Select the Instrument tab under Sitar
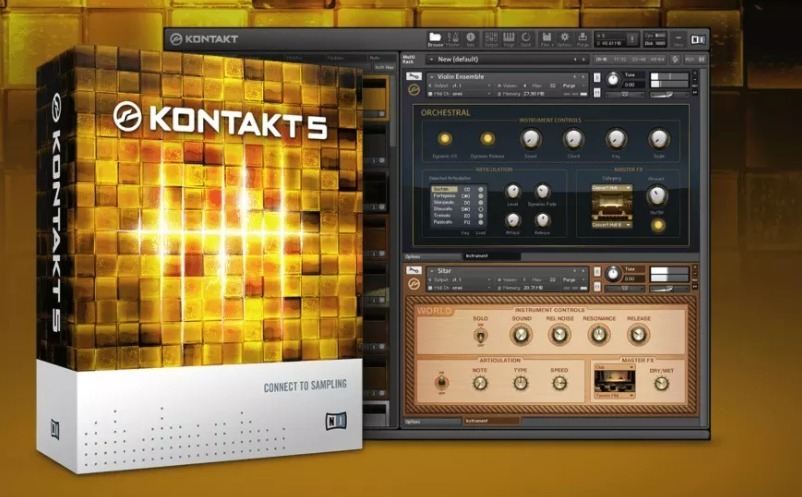Viewport: 802px width, 497px height. [x=491, y=421]
